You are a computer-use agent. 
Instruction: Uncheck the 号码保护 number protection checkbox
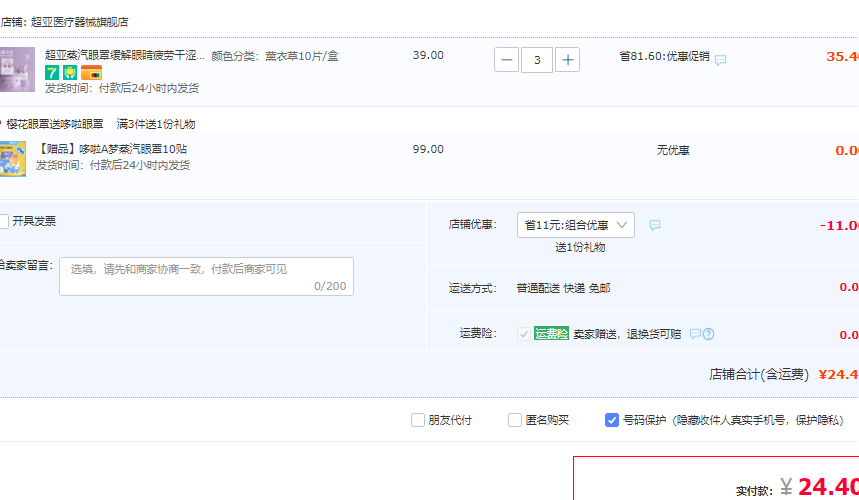pyautogui.click(x=612, y=420)
